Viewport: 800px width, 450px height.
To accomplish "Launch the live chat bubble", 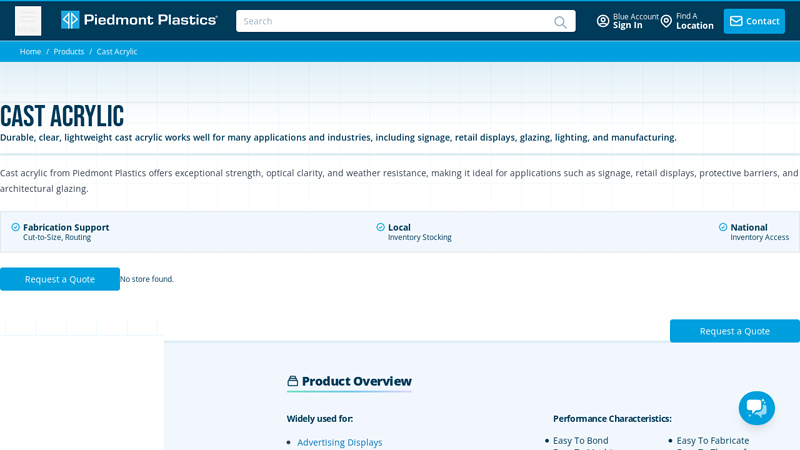I will click(756, 408).
